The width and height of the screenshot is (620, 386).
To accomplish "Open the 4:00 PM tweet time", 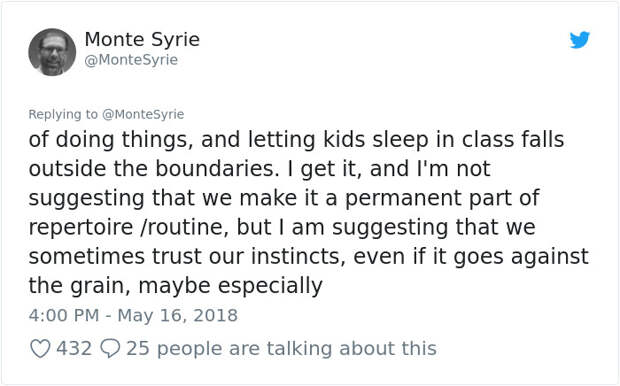I will (x=64, y=316).
